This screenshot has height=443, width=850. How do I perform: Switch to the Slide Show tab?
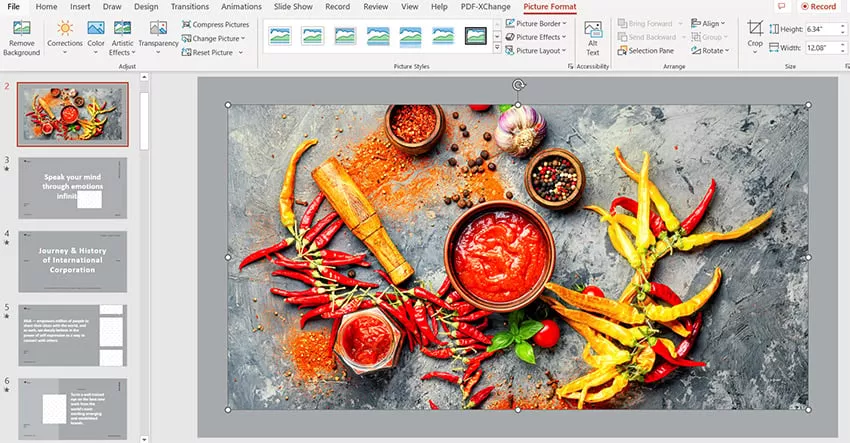[x=293, y=7]
